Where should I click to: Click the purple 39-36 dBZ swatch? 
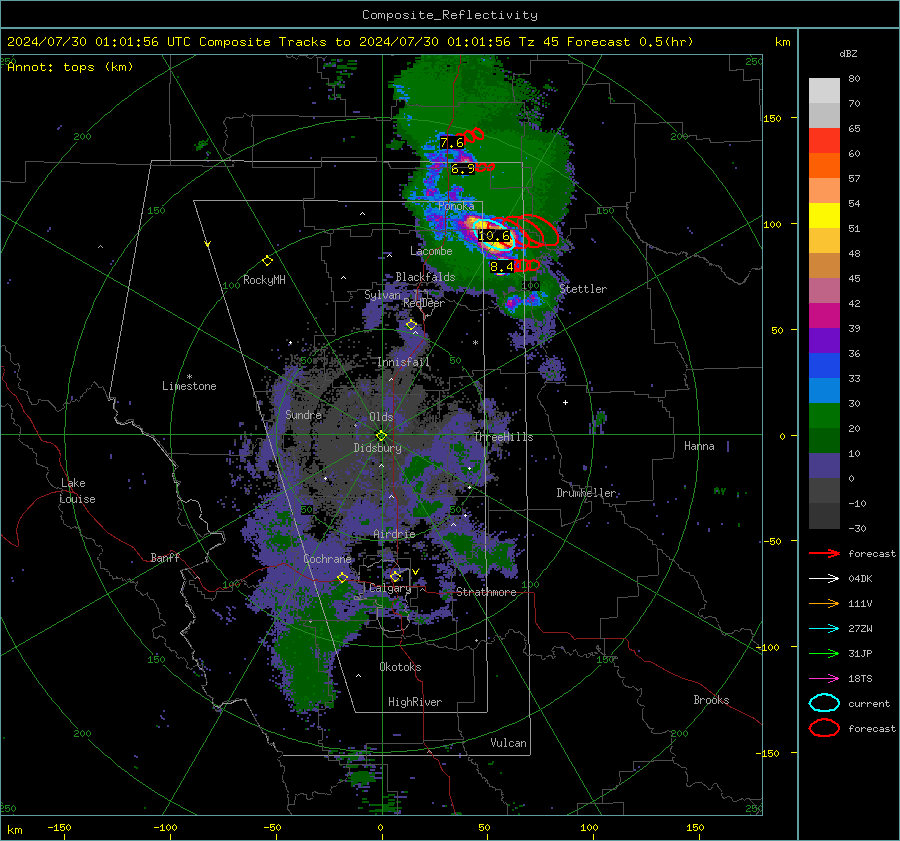click(824, 341)
